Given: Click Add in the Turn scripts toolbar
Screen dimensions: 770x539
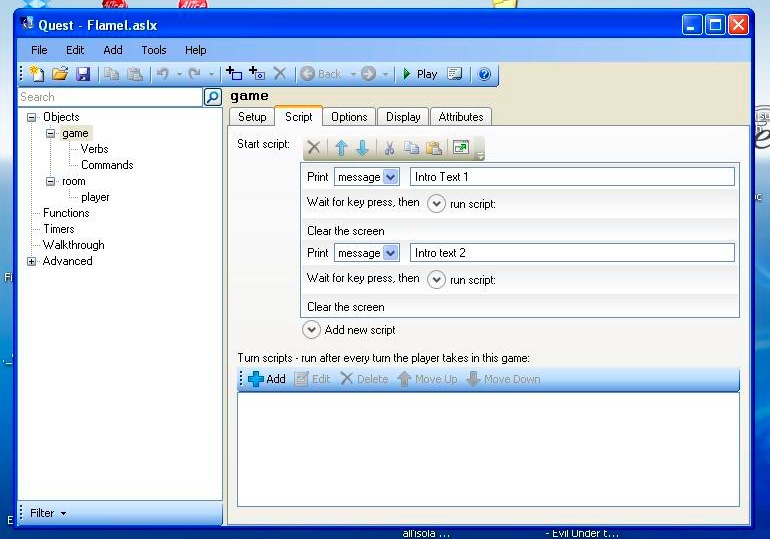Looking at the screenshot, I should pos(267,379).
